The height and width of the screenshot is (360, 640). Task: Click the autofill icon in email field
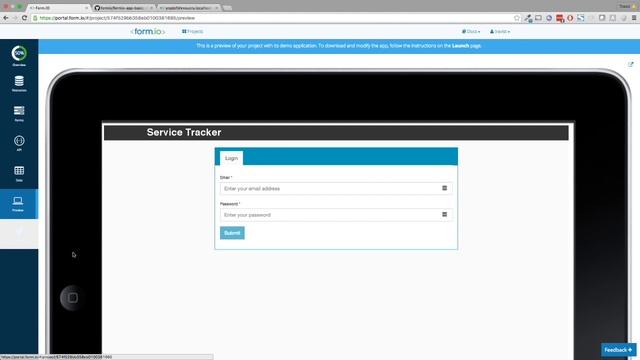(x=444, y=188)
